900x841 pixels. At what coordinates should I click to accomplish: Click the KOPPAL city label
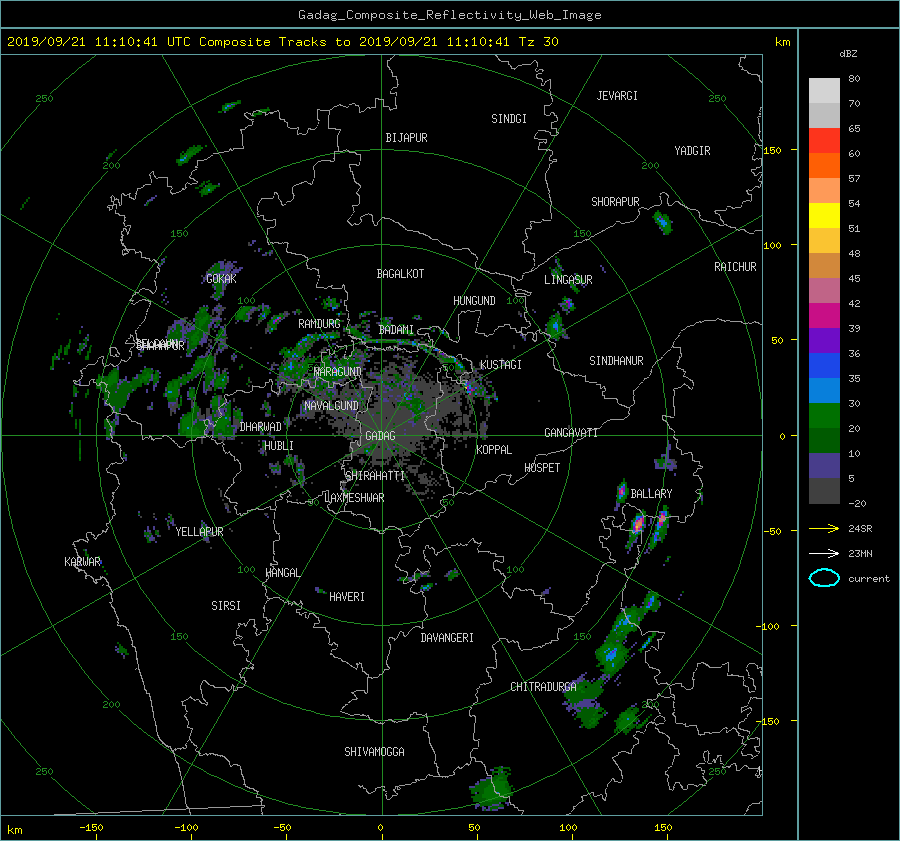tap(494, 450)
